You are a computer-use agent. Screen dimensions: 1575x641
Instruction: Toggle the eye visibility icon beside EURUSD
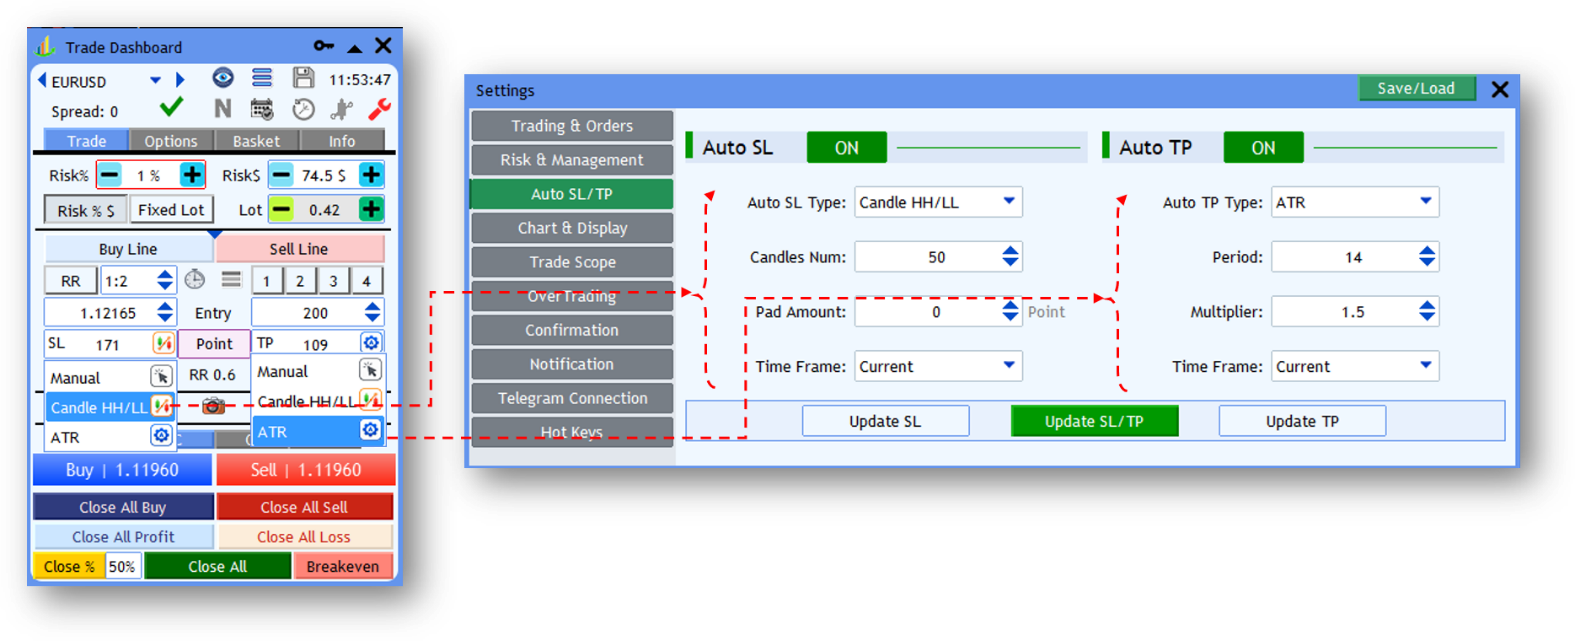[223, 78]
